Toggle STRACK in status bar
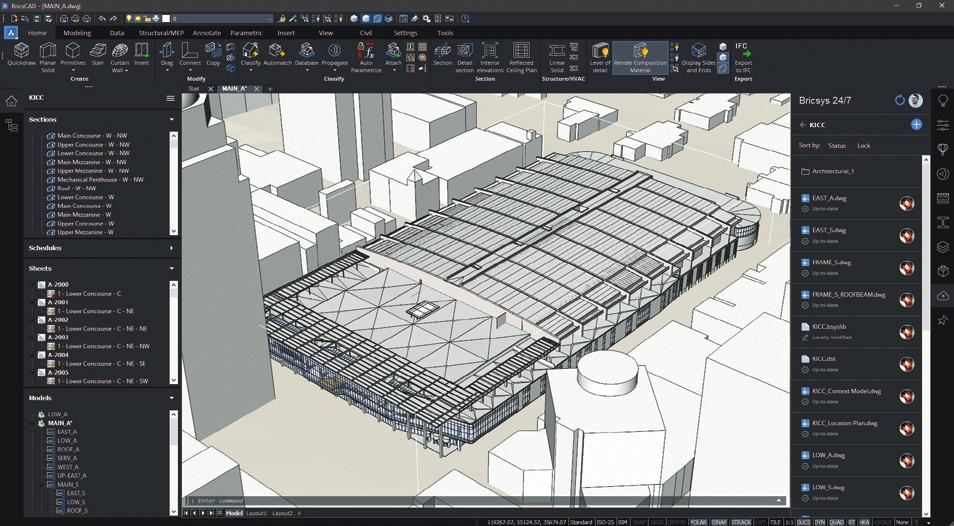 coord(740,522)
